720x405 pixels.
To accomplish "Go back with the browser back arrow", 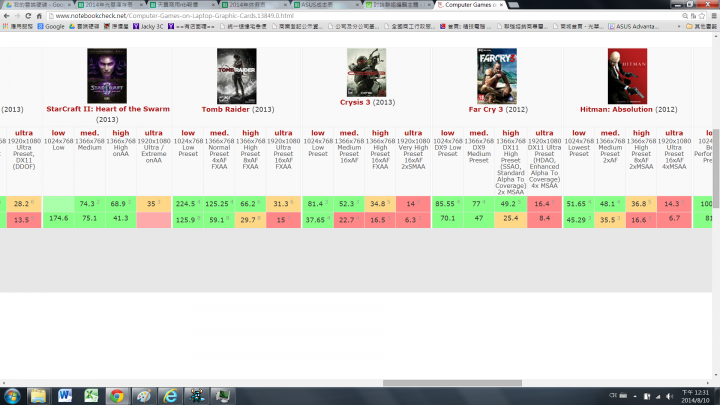I will pos(6,16).
